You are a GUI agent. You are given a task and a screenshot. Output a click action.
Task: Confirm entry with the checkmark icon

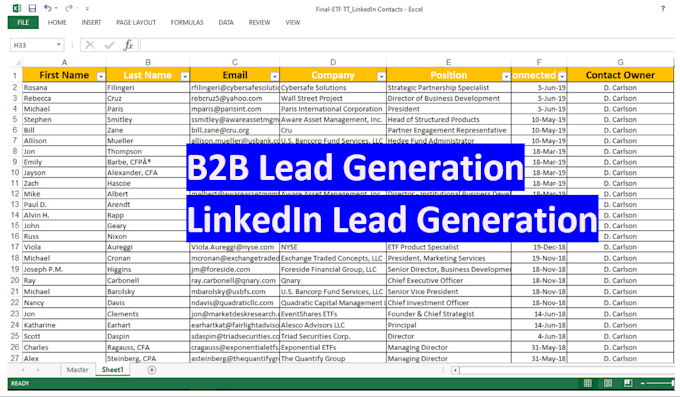pyautogui.click(x=109, y=45)
